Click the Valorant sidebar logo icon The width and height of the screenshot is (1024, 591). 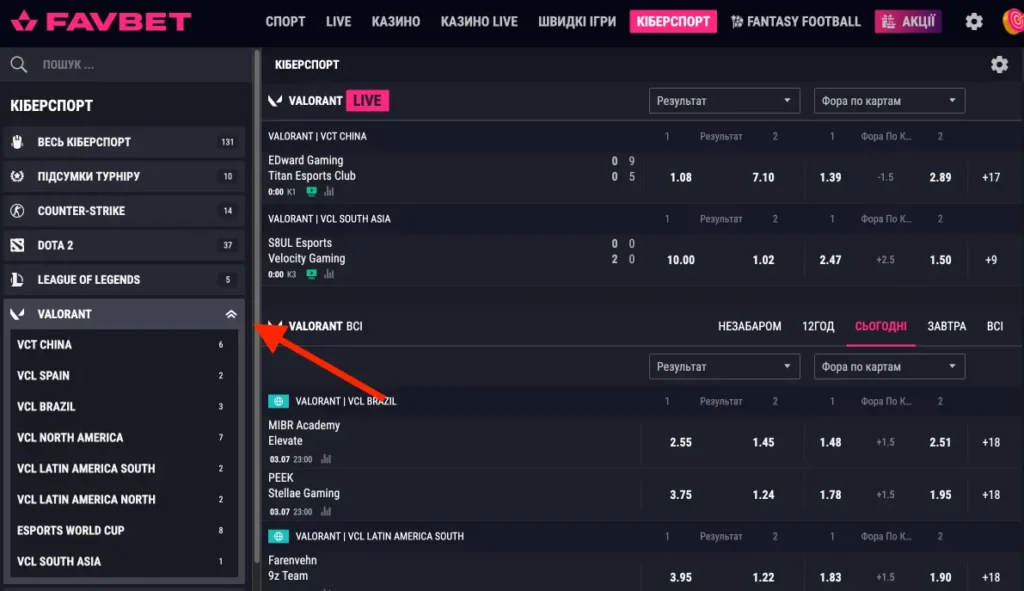click(18, 314)
